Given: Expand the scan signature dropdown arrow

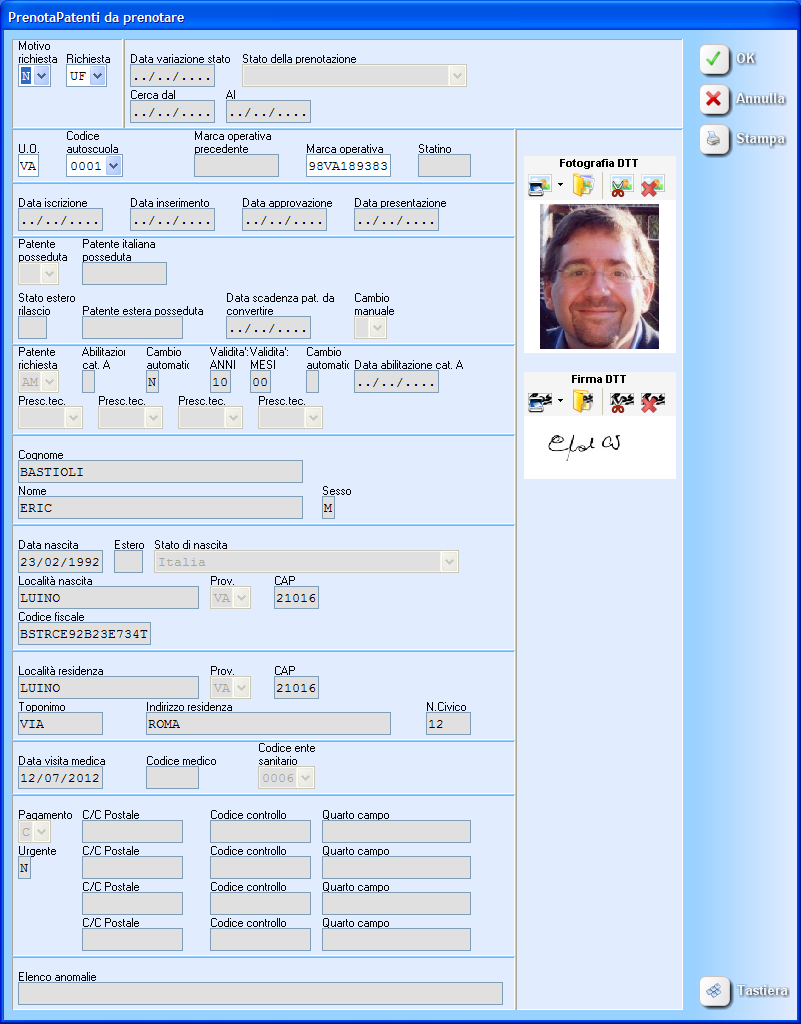Looking at the screenshot, I should pyautogui.click(x=560, y=401).
